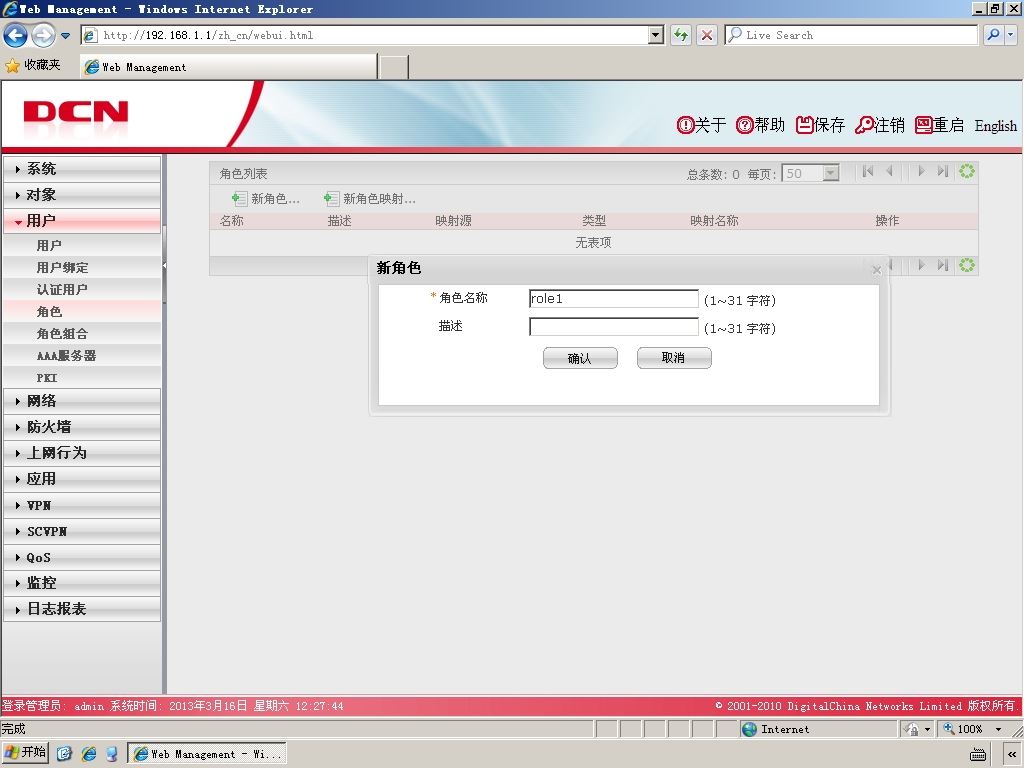Select the Web Management browser tab
Viewport: 1024px width, 768px height.
pyautogui.click(x=229, y=67)
